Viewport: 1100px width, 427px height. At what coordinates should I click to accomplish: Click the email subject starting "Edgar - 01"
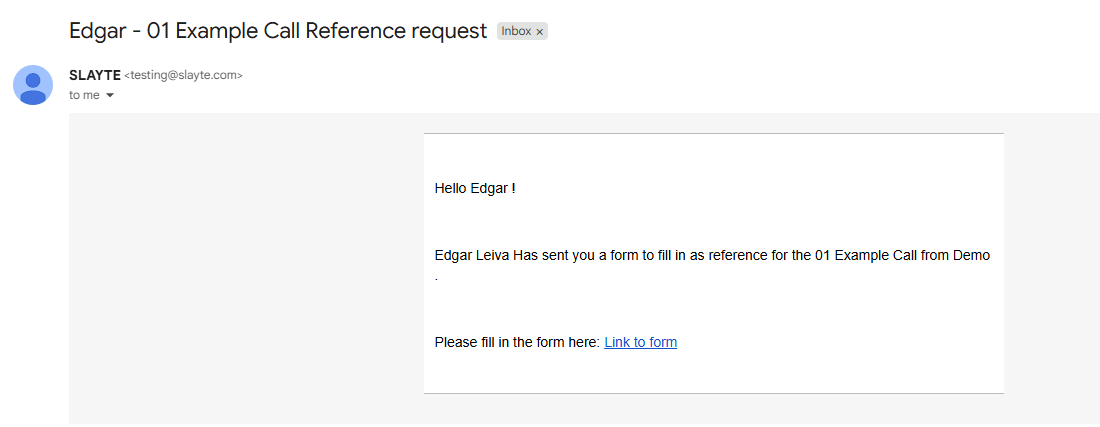coord(278,31)
